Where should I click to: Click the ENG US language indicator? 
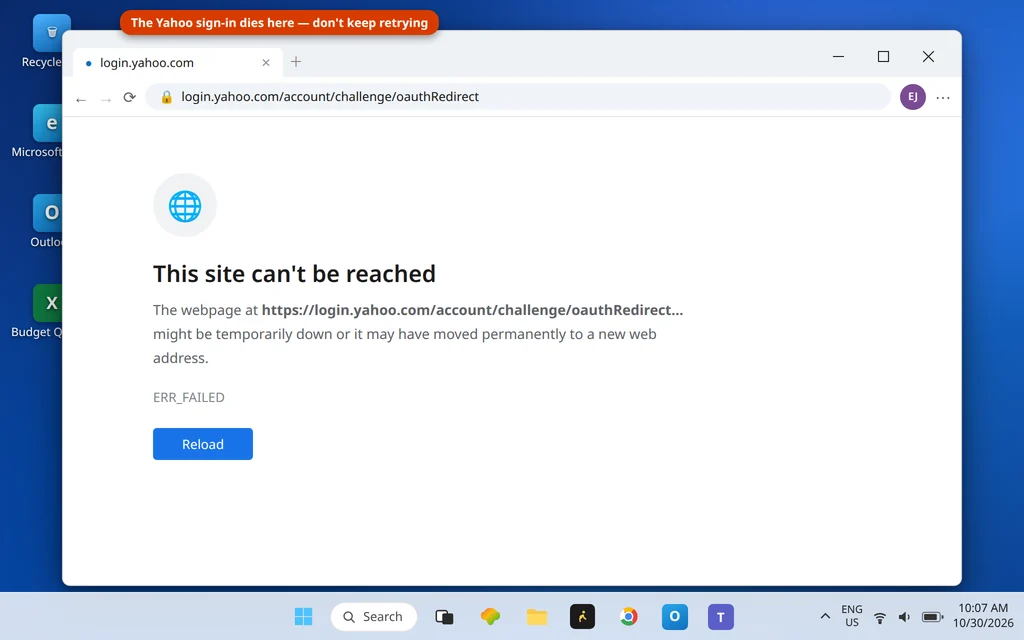(x=852, y=616)
